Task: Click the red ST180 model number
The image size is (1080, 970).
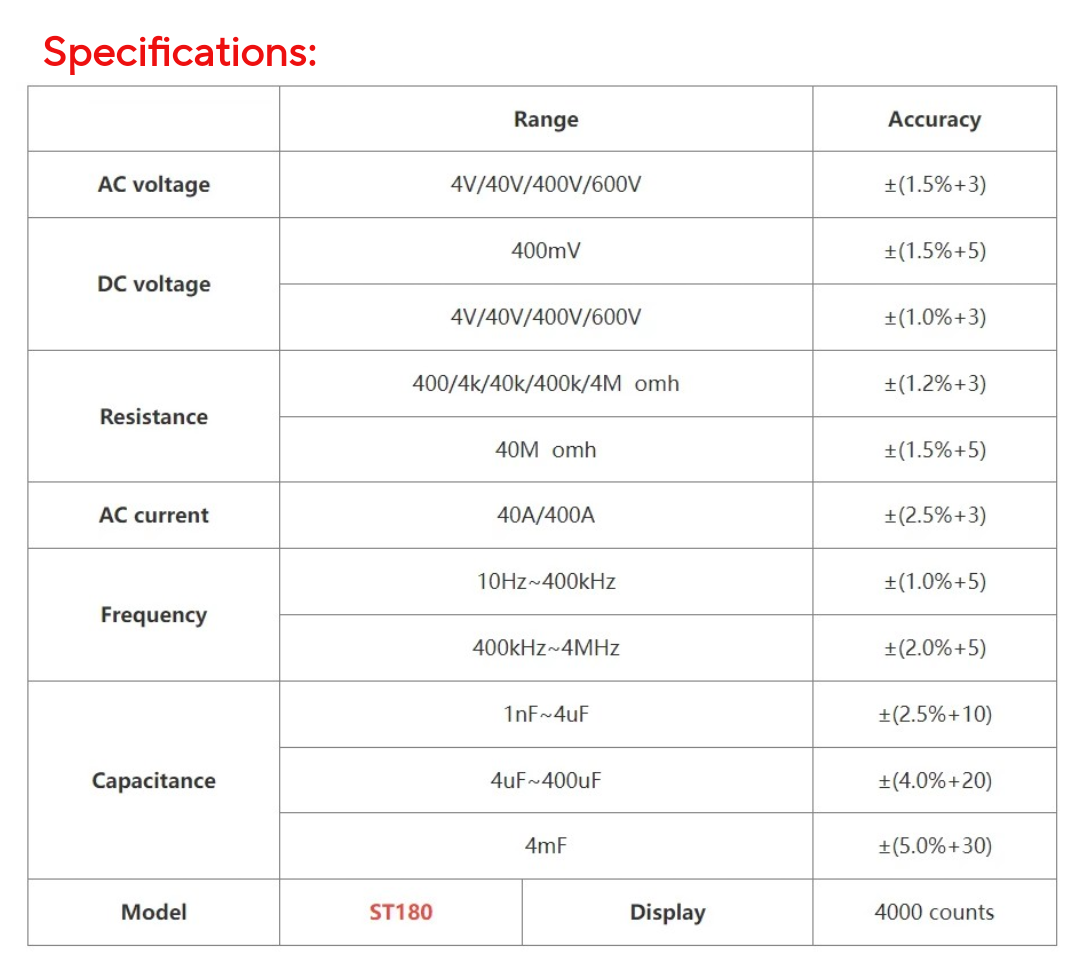Action: 401,912
